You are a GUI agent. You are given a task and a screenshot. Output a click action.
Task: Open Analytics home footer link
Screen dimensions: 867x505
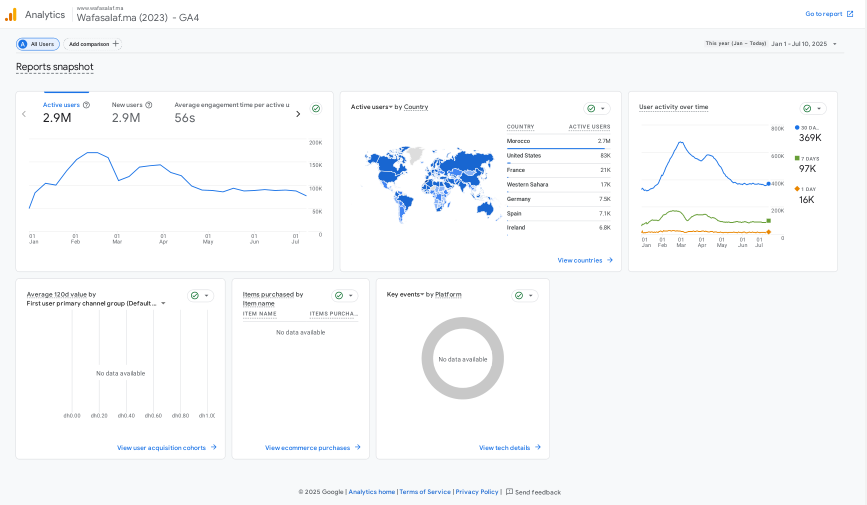tap(372, 492)
